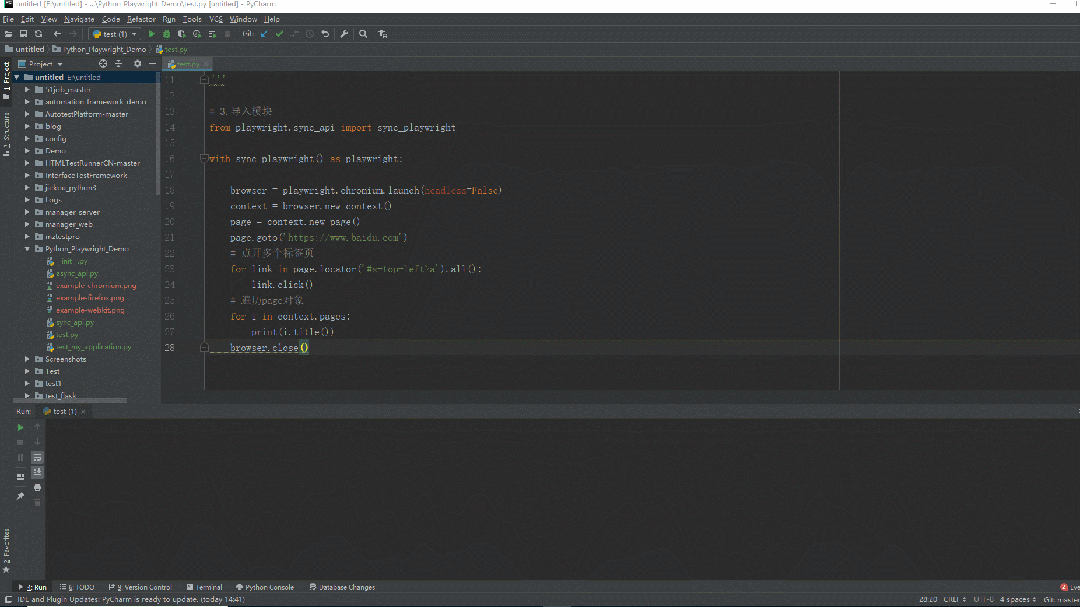Open Project panel gear options
Image resolution: width=1080 pixels, height=607 pixels.
point(137,63)
